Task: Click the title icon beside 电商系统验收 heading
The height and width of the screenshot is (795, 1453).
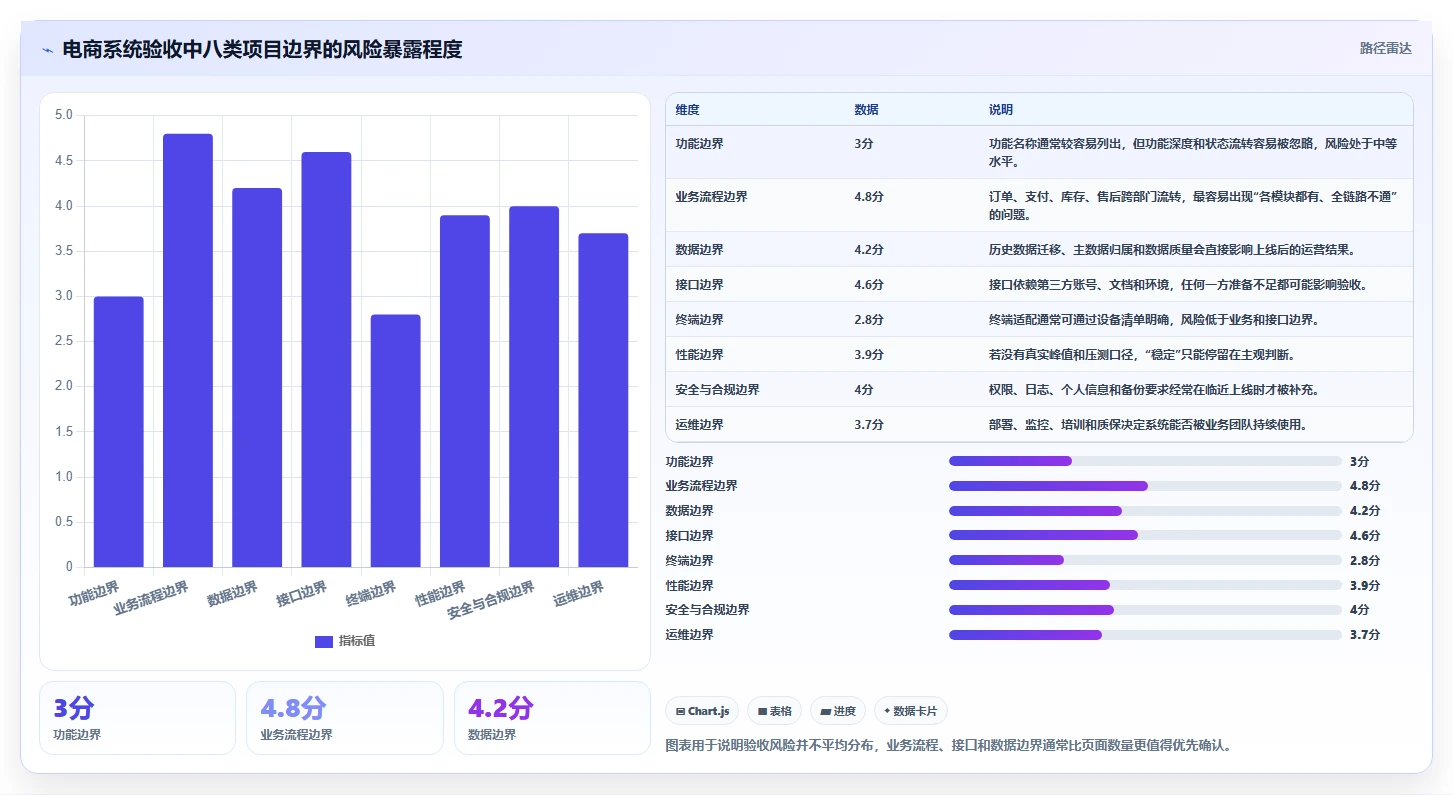Action: pyautogui.click(x=47, y=50)
